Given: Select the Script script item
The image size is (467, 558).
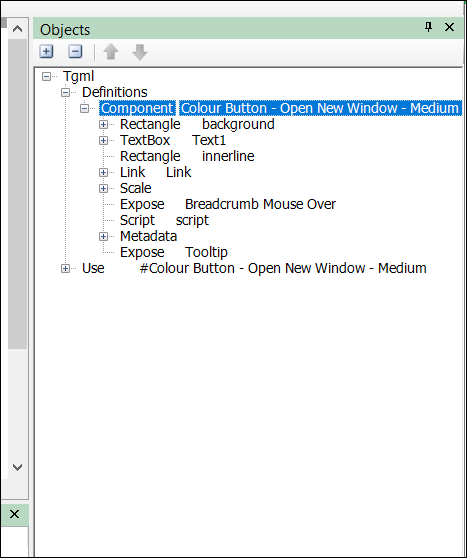Looking at the screenshot, I should coord(164,220).
